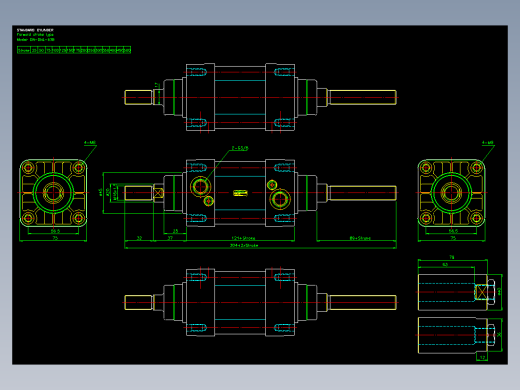
Task: Select the 63 dimension above the rod-end detail
Action: click(445, 264)
